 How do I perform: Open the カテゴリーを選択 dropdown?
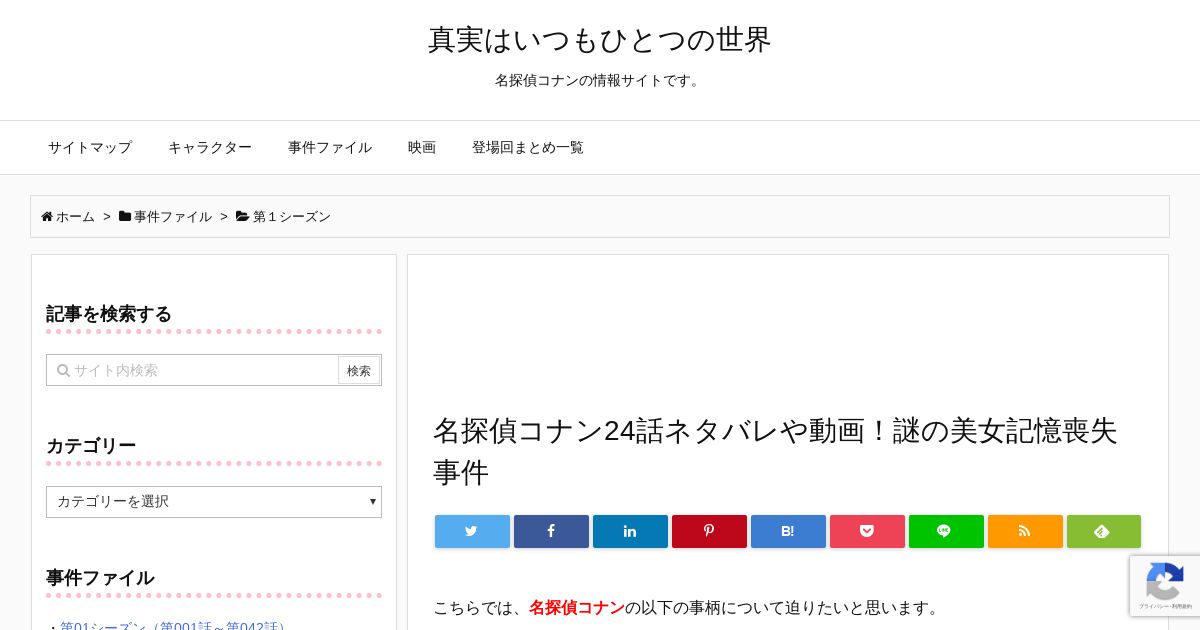tap(214, 502)
